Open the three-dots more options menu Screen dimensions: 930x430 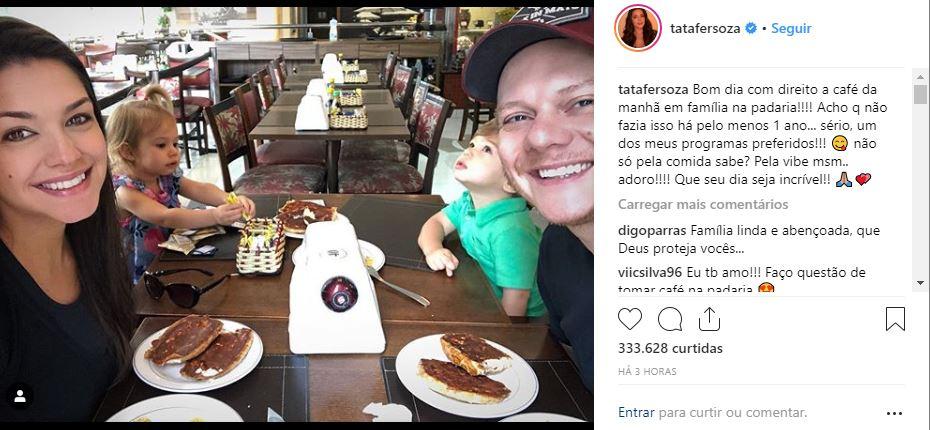tap(894, 413)
